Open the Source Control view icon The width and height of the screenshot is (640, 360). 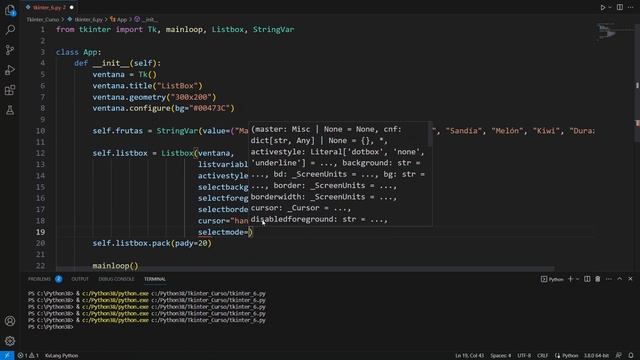[10, 50]
